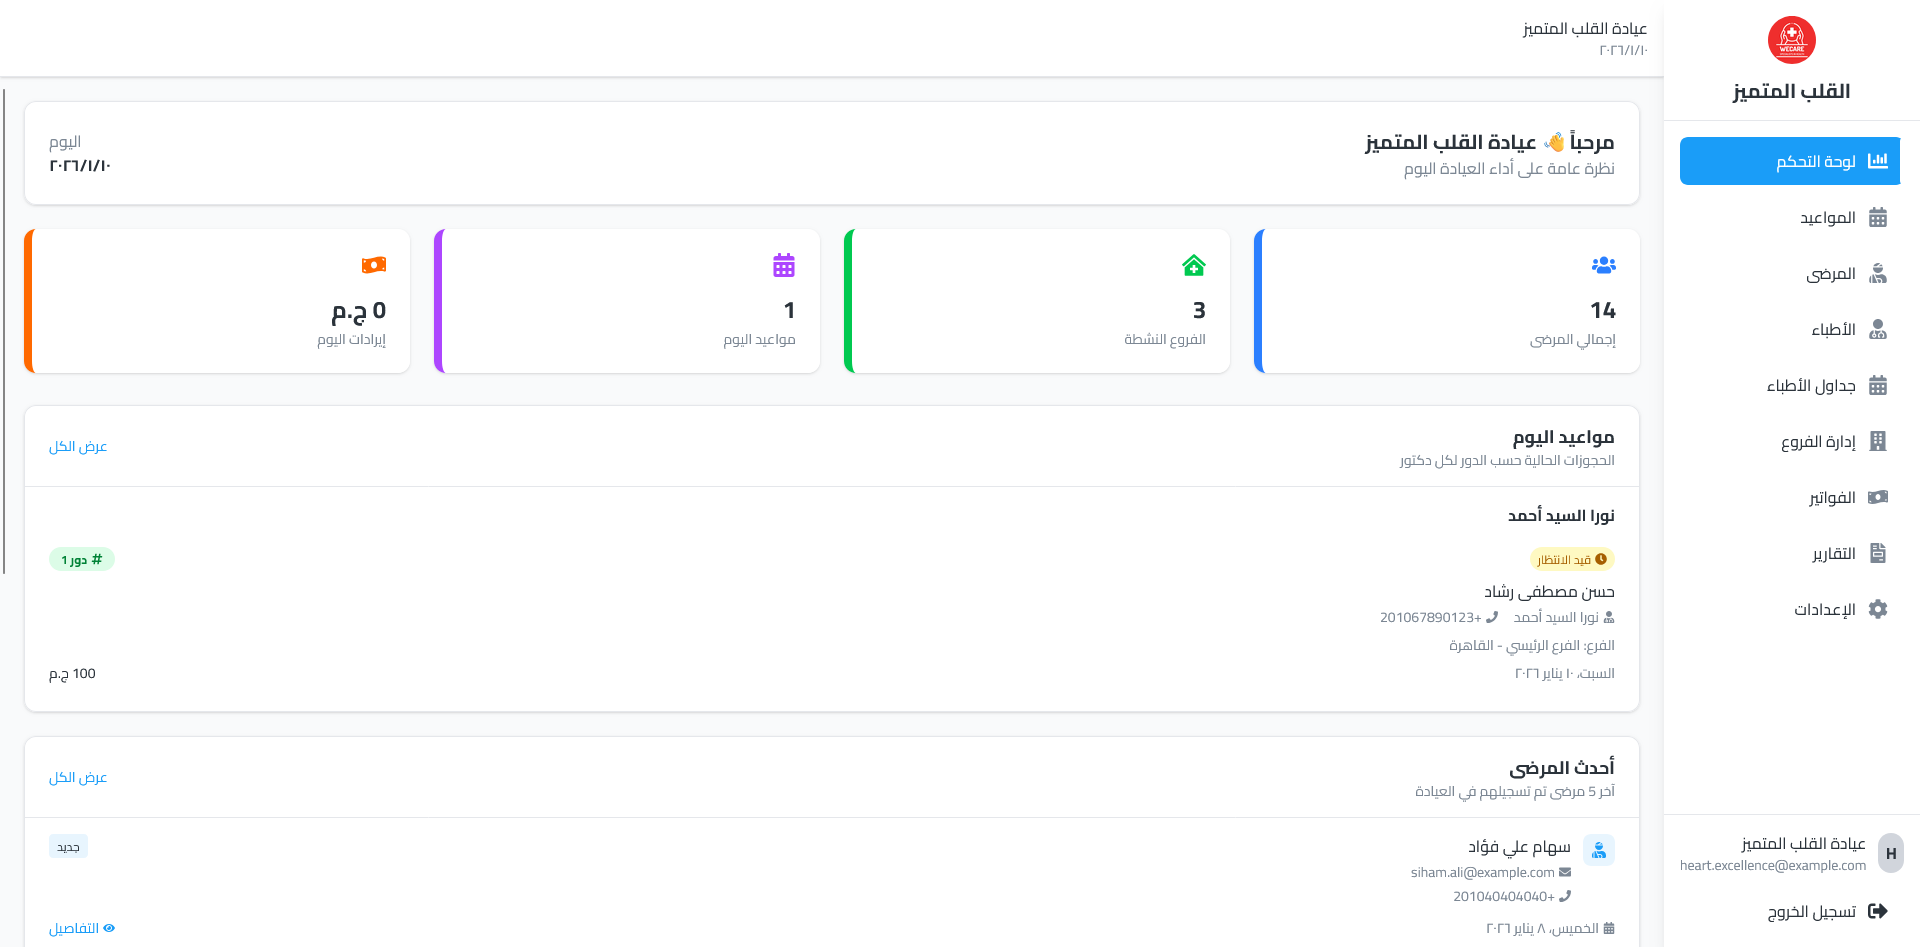The width and height of the screenshot is (1920, 947).
Task: Open the المواعيد calendar icon in sidebar
Action: coord(1878,217)
